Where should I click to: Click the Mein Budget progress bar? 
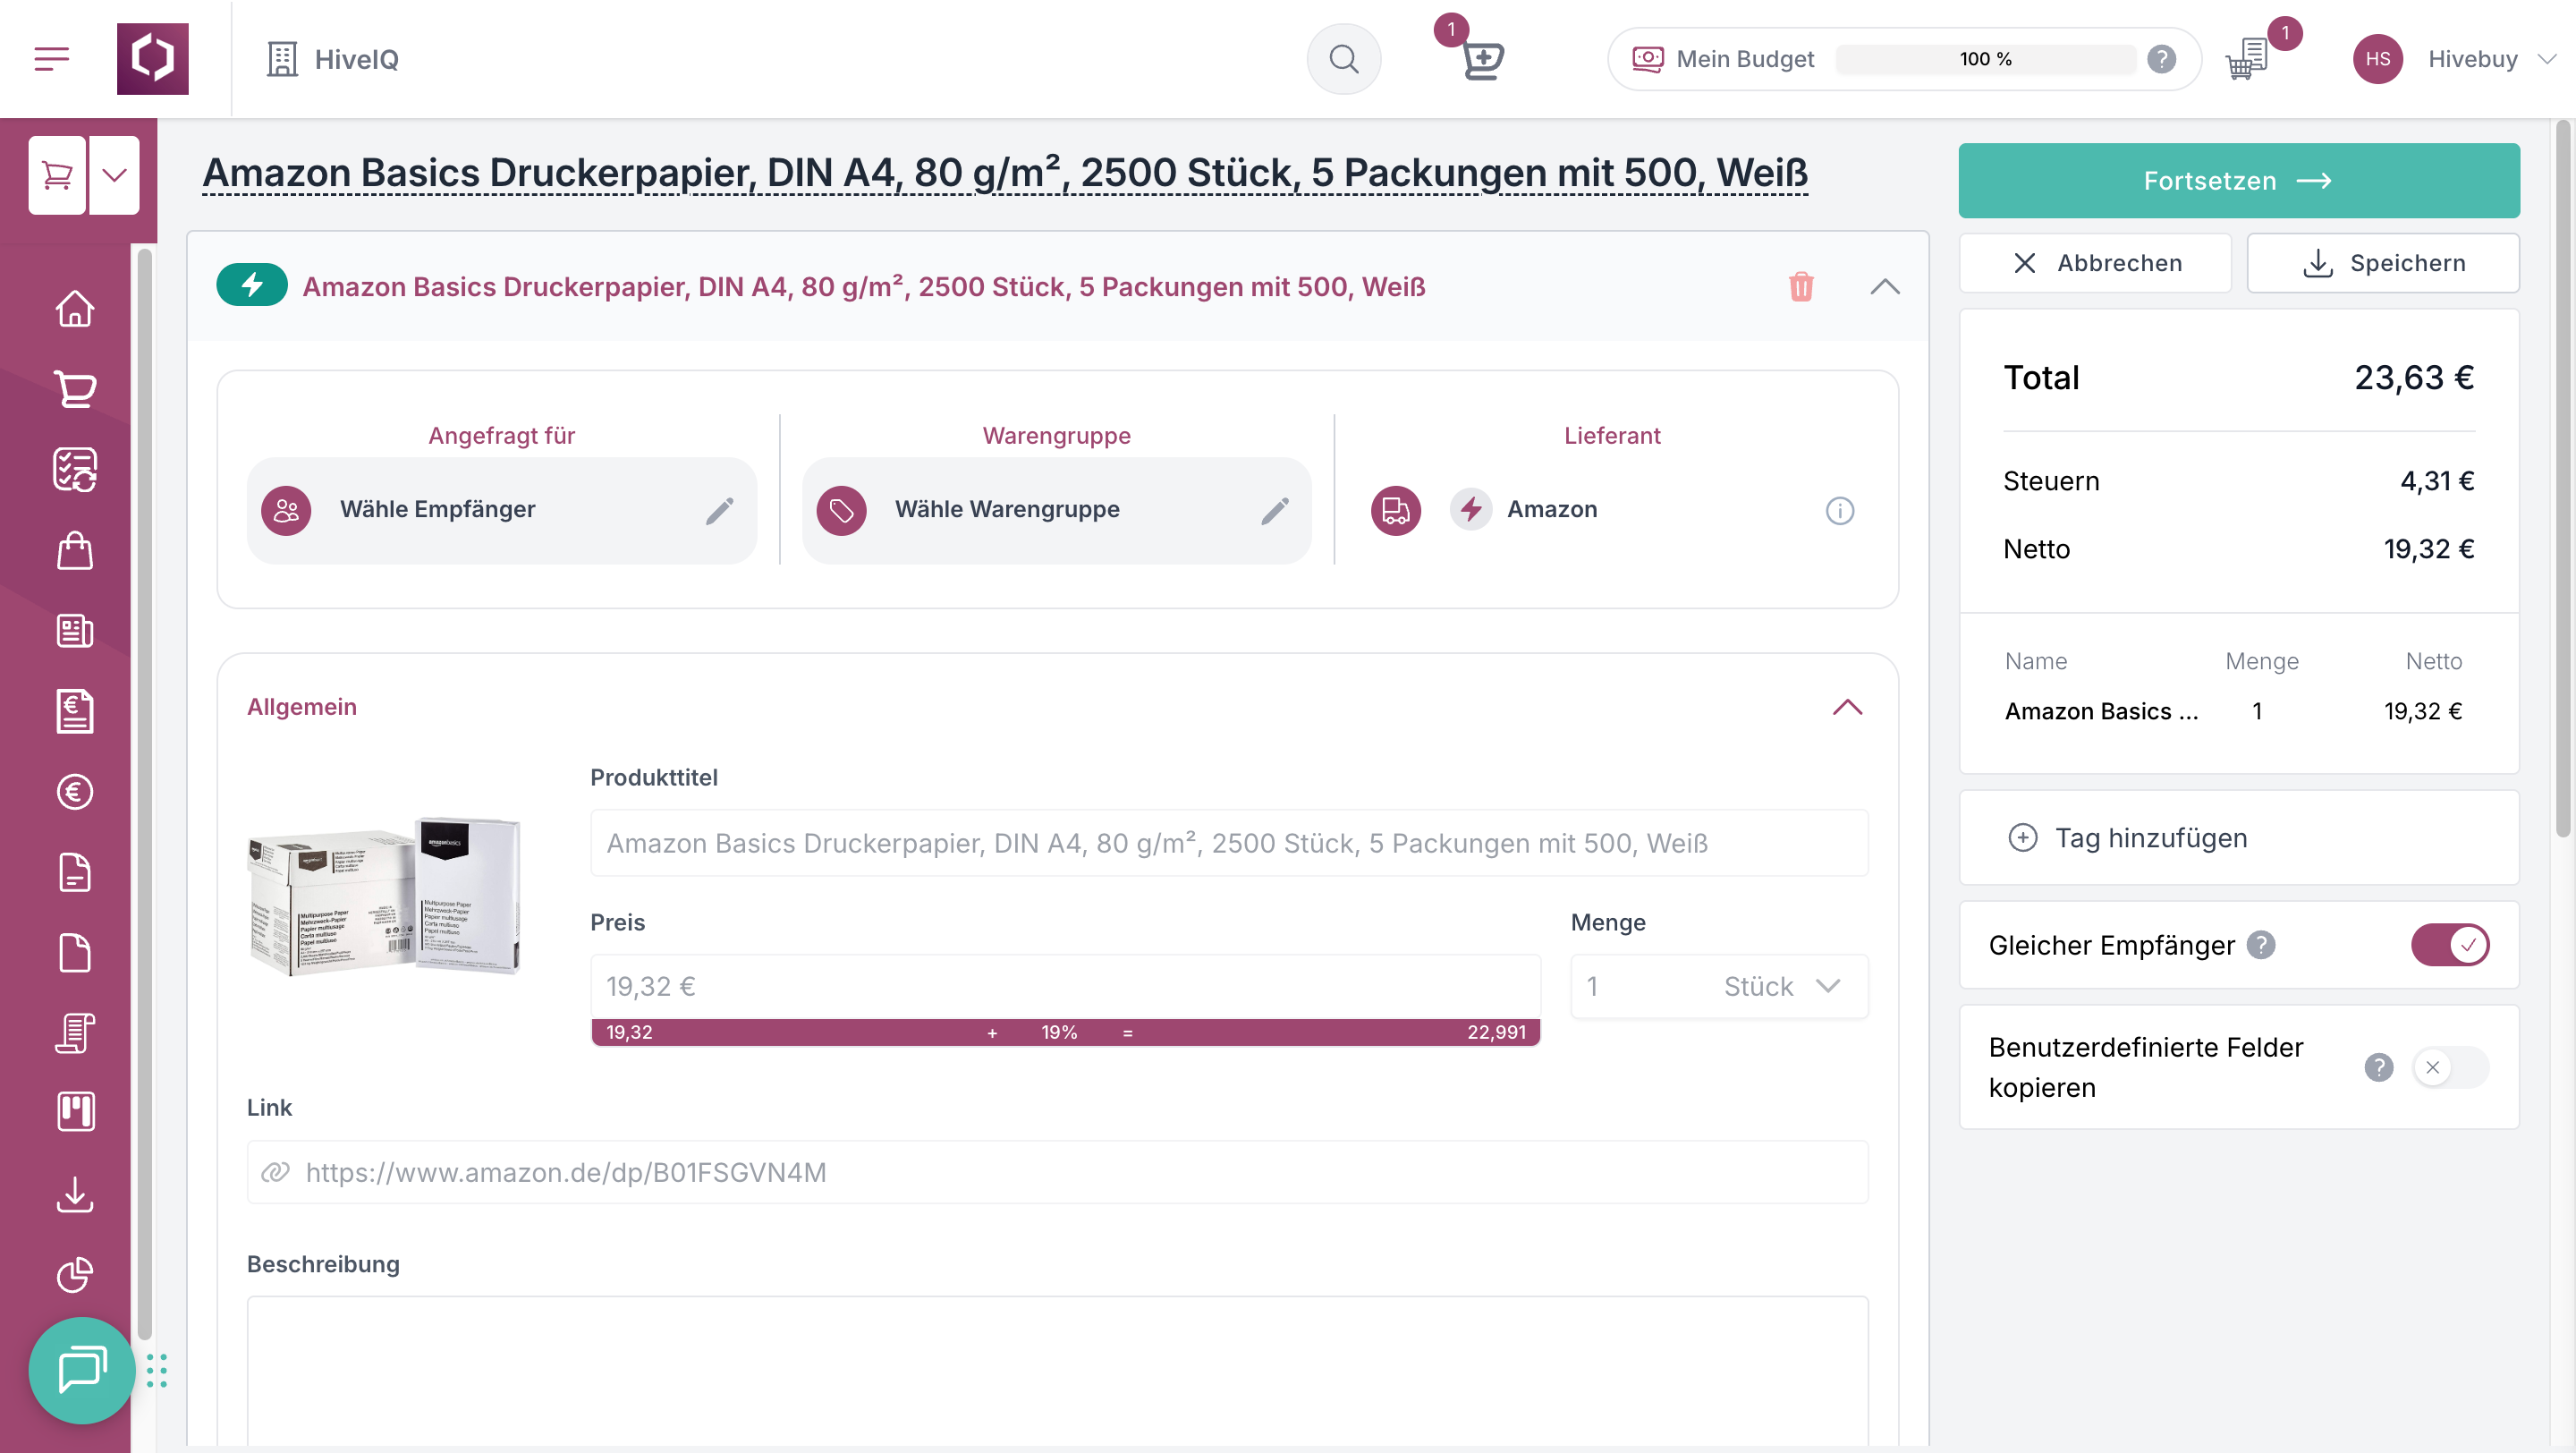coord(1985,59)
